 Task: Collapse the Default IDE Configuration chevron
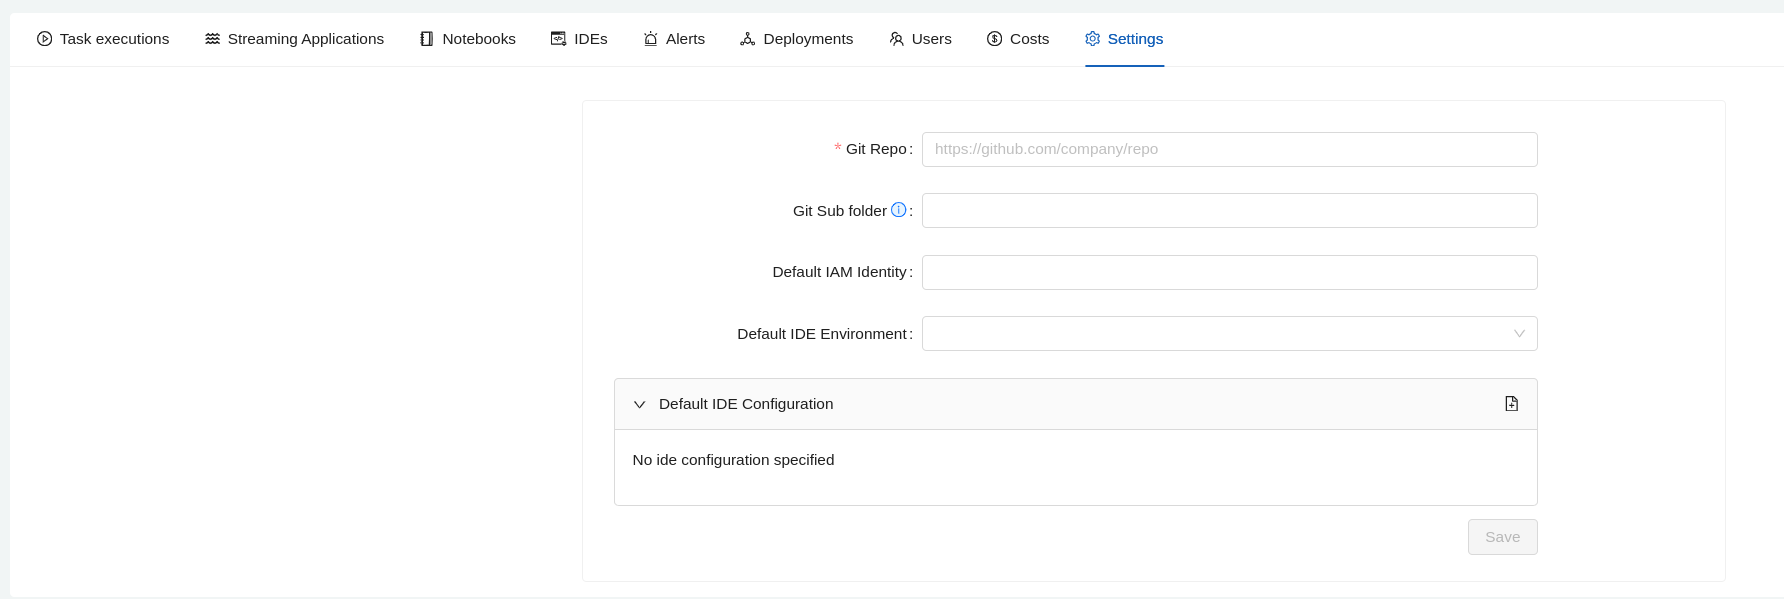click(640, 405)
